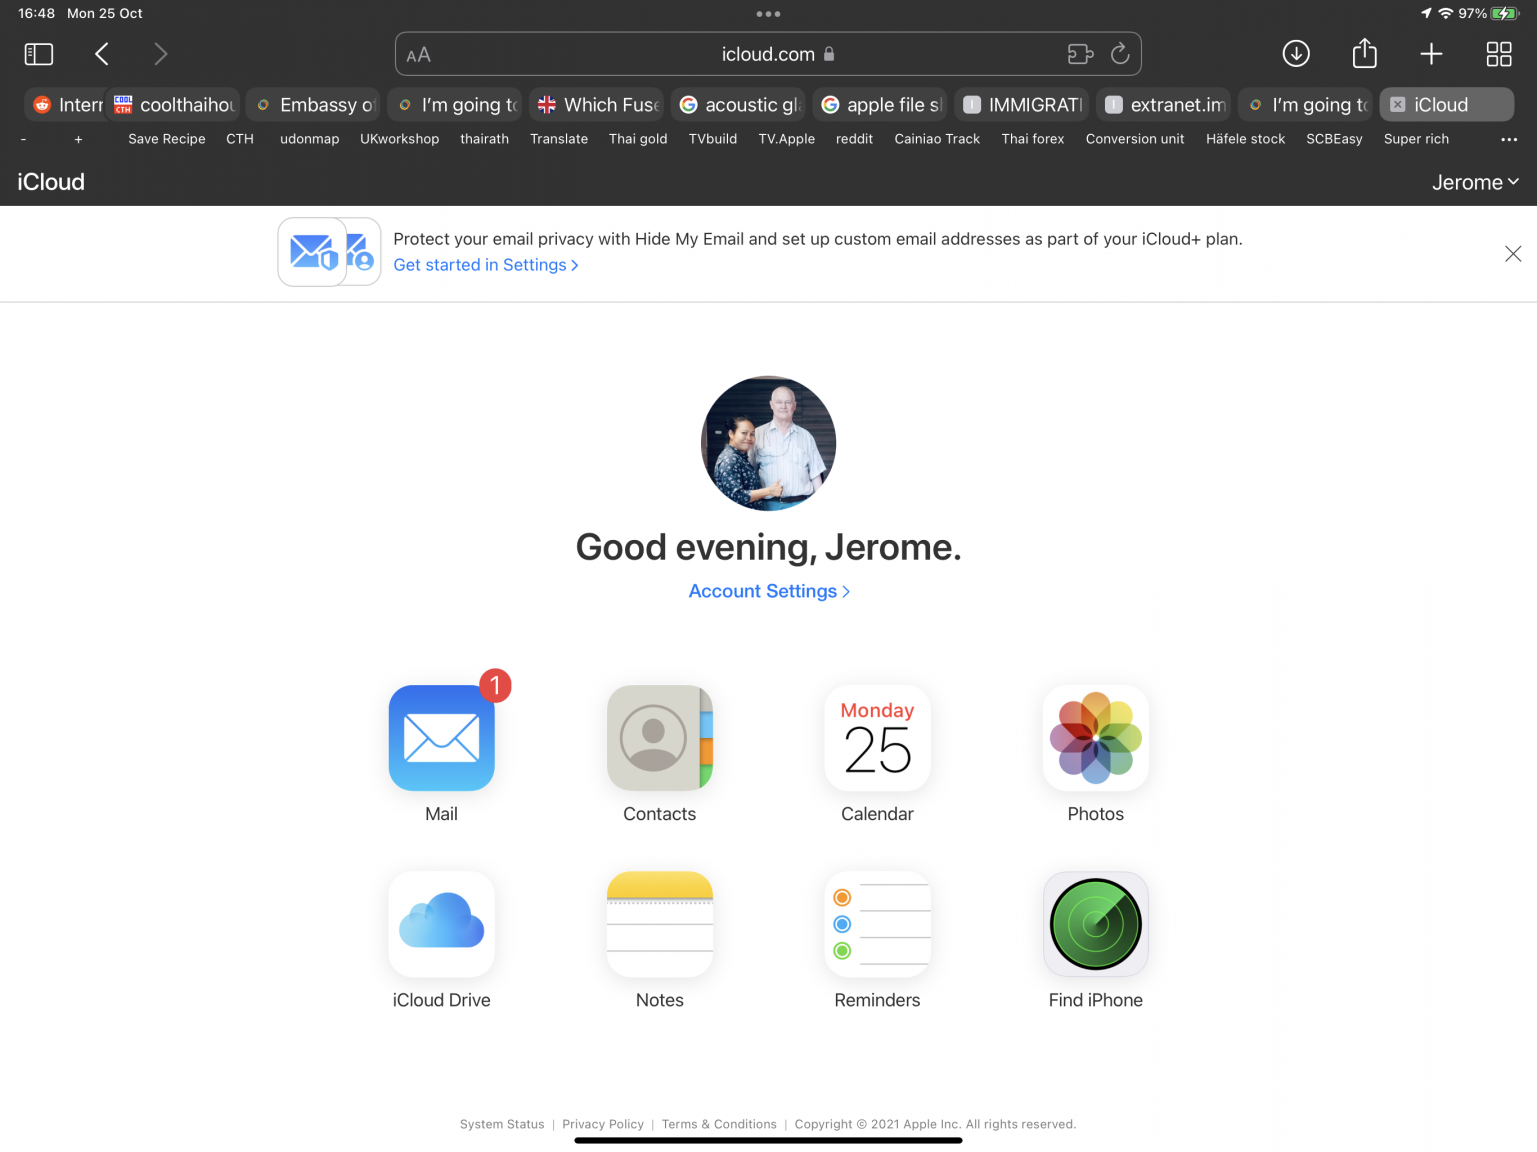Click the extensions puzzle icon in address bar
This screenshot has height=1152, width=1537.
1080,54
